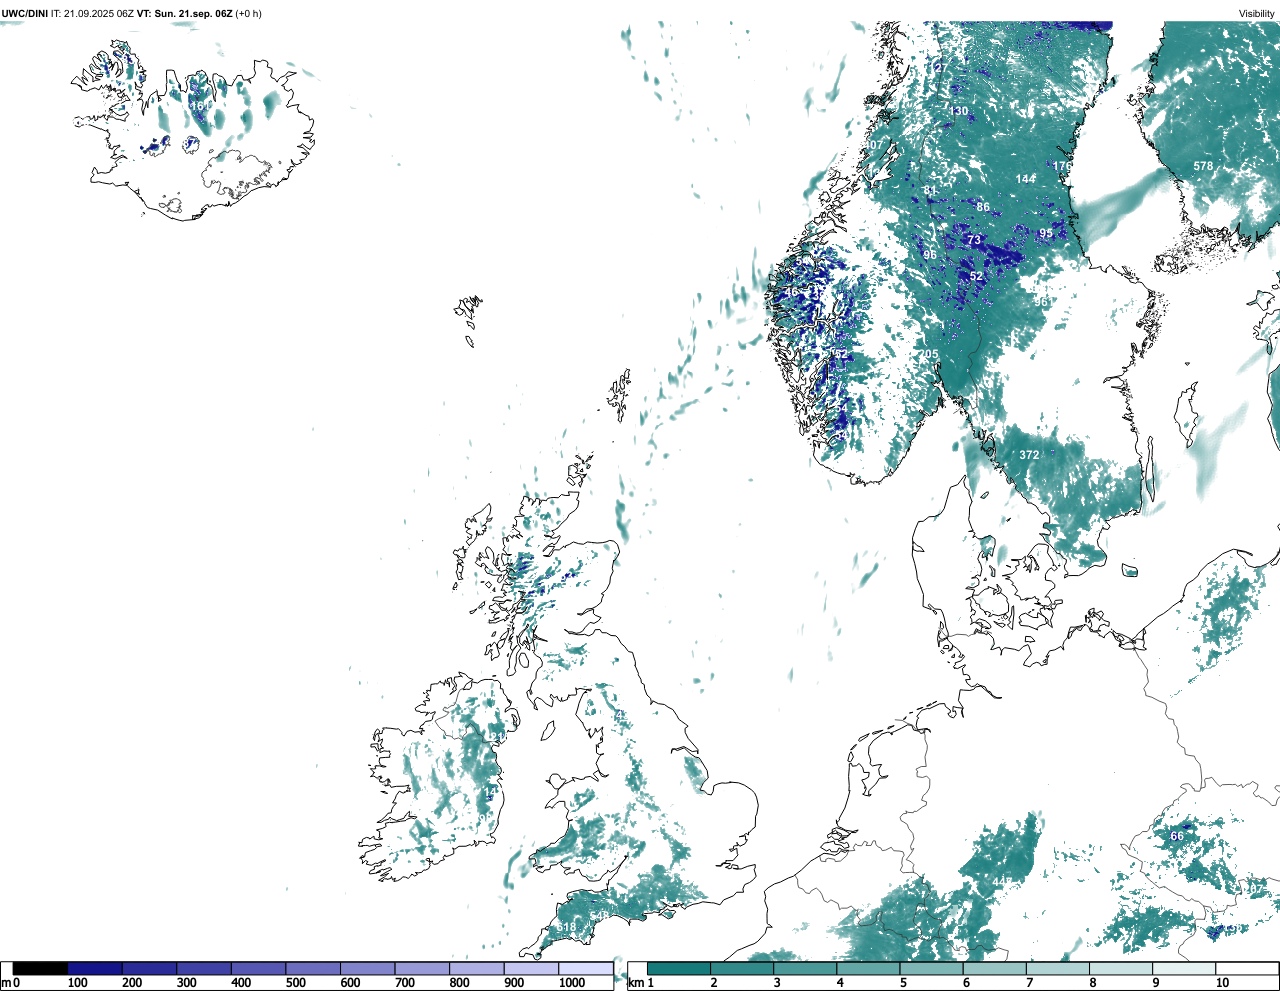Click the '1000' tick on the metre scale
This screenshot has width=1280, height=991.
[x=572, y=983]
